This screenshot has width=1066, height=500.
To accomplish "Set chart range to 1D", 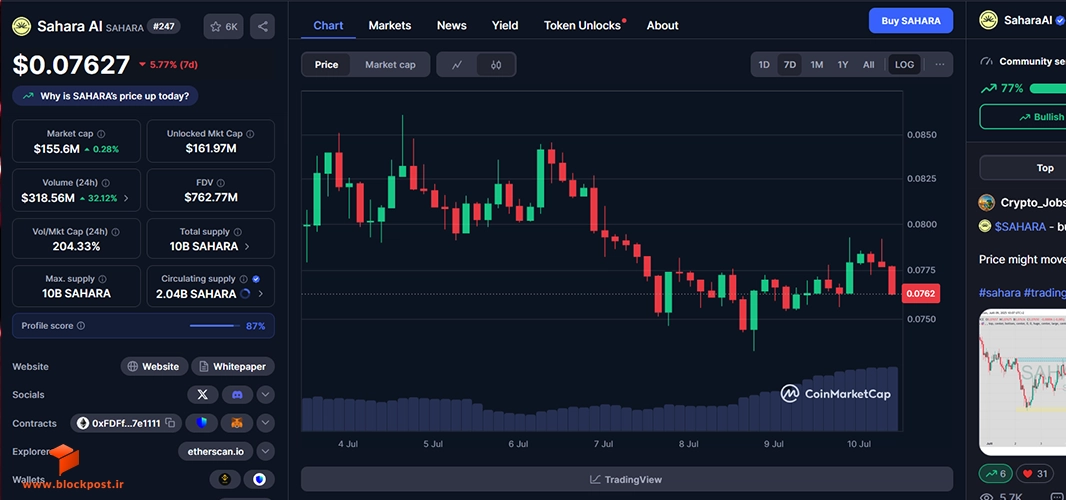I will (x=764, y=65).
